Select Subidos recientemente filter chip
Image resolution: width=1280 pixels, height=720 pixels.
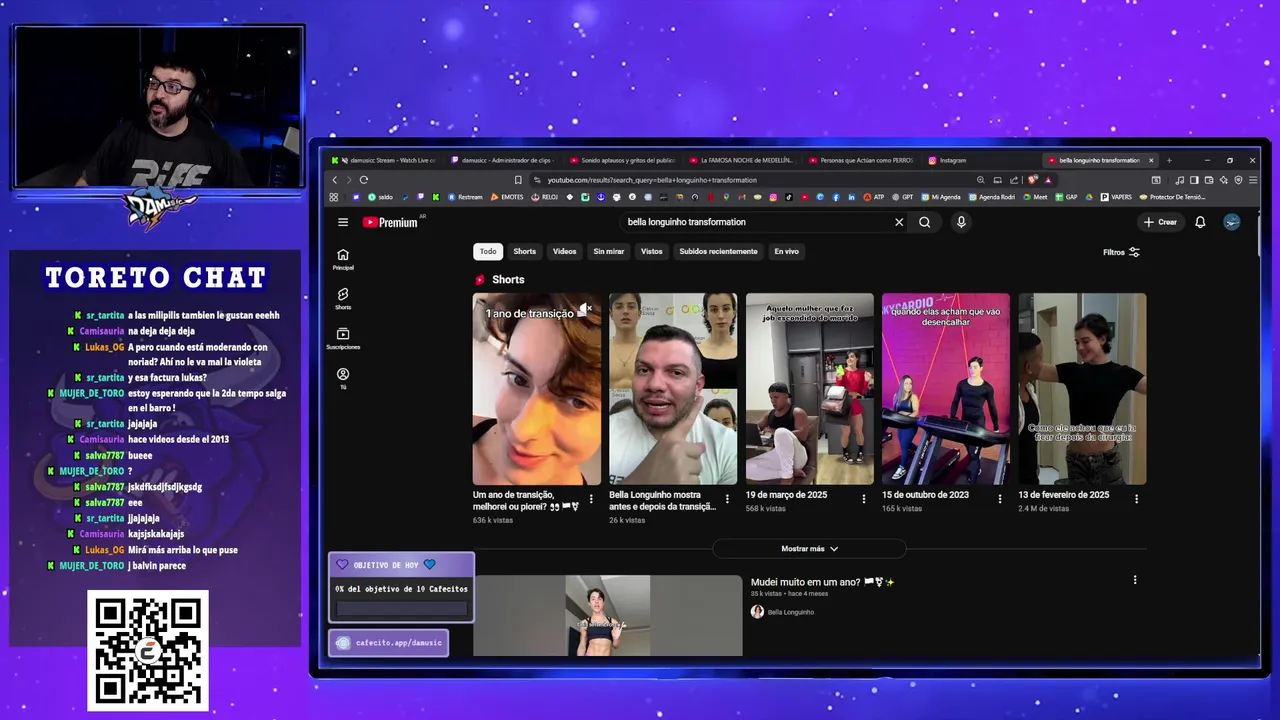718,251
